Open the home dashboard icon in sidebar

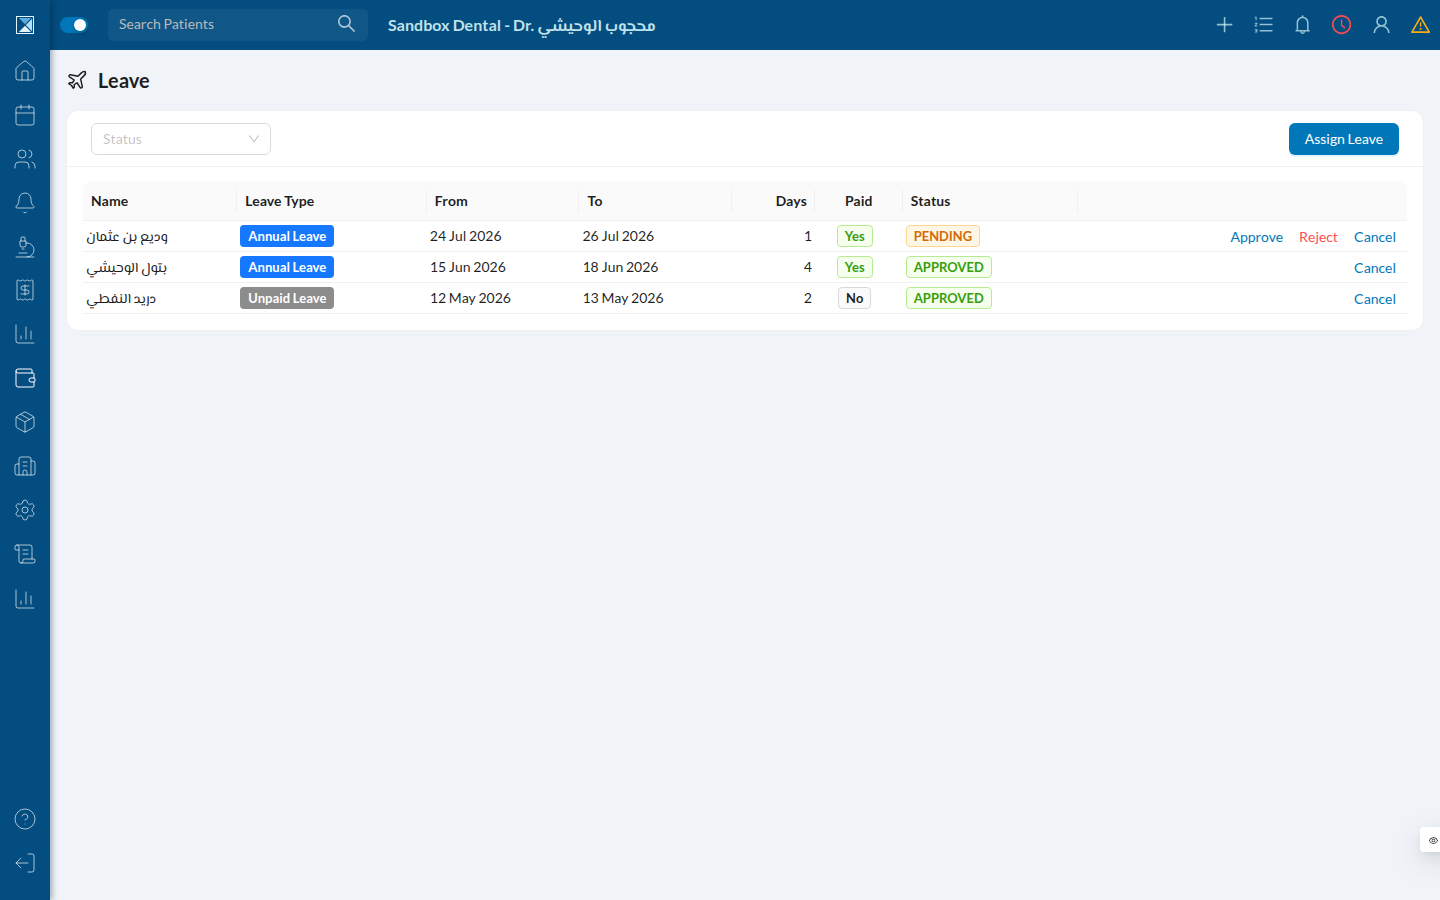tap(25, 71)
